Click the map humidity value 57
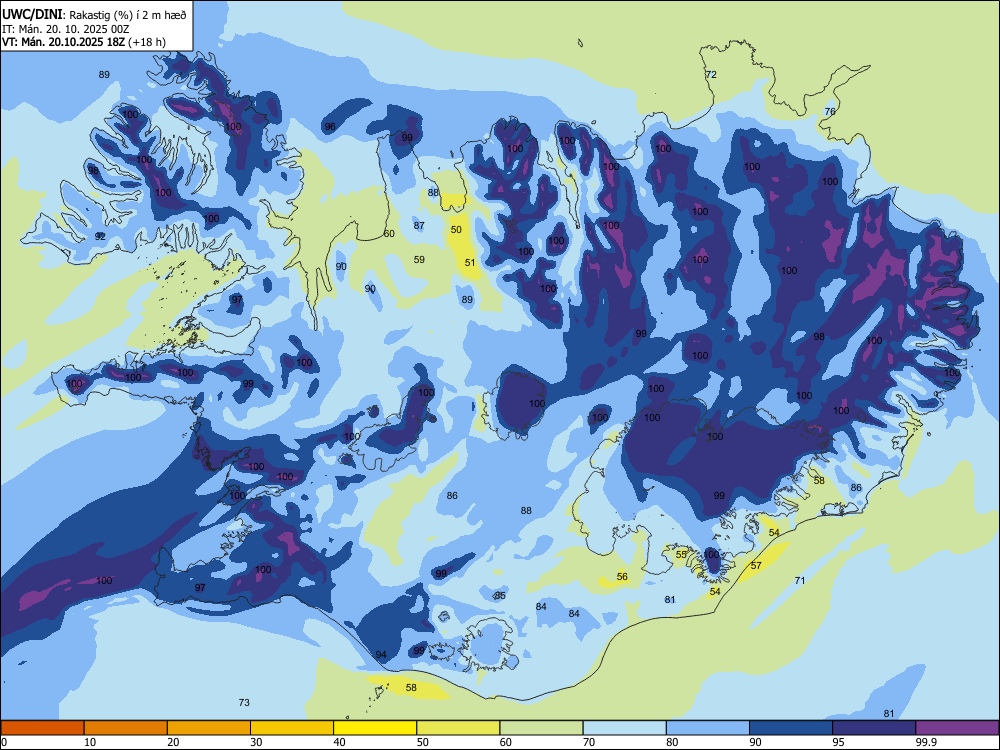This screenshot has height=750, width=1000. coord(756,566)
